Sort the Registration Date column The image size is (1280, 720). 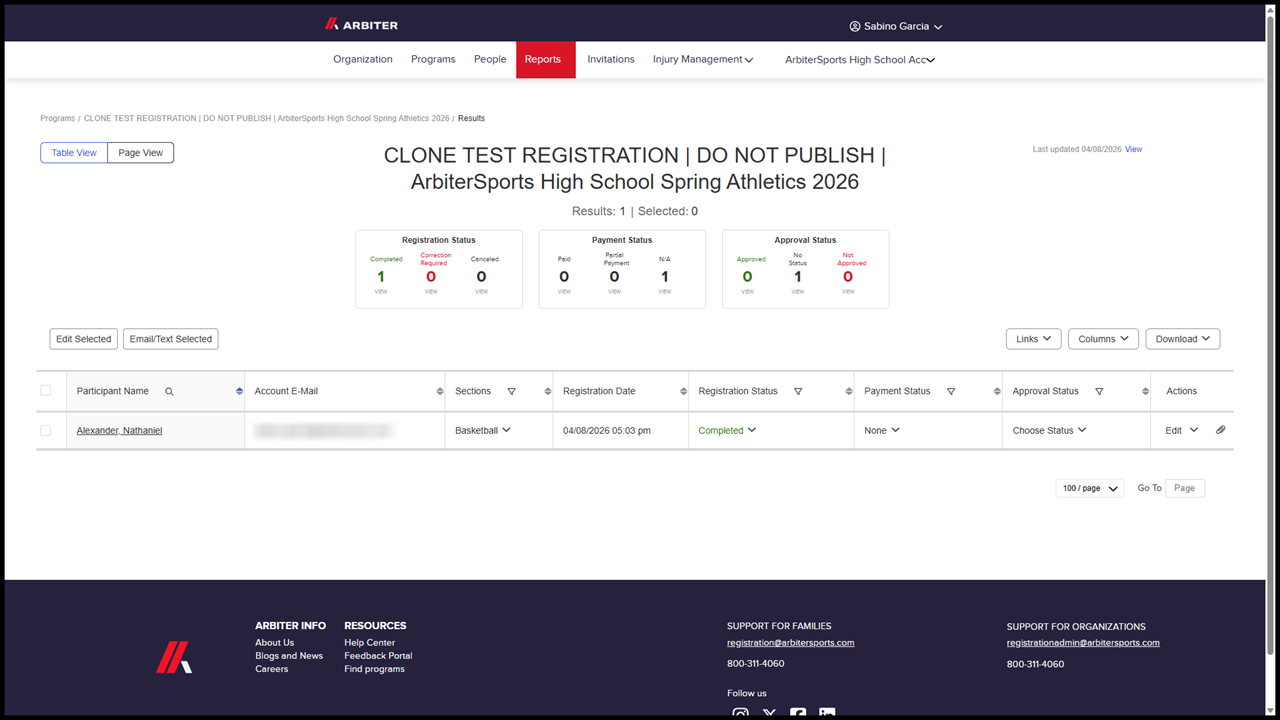pyautogui.click(x=684, y=392)
